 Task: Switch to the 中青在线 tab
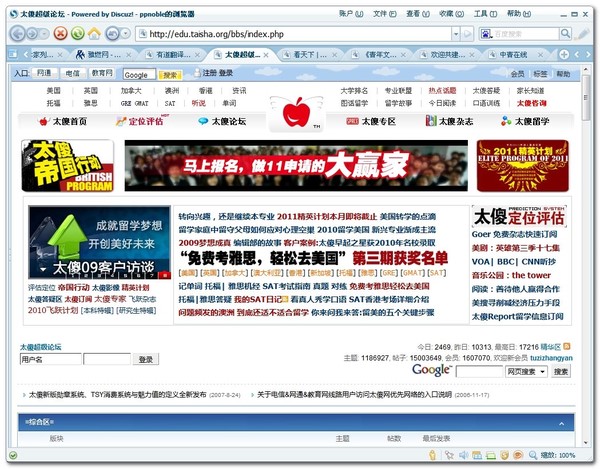(513, 55)
